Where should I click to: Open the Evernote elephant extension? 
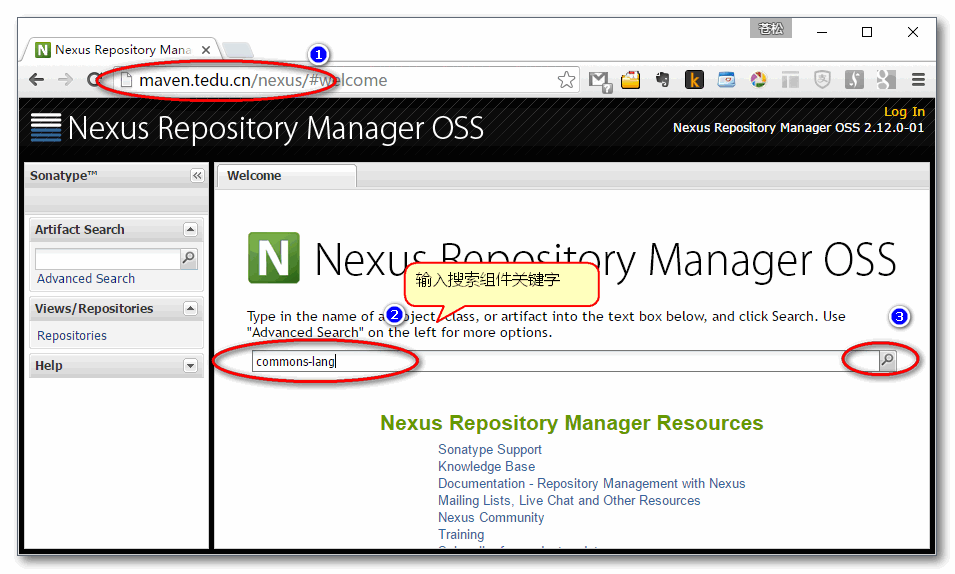(663, 80)
